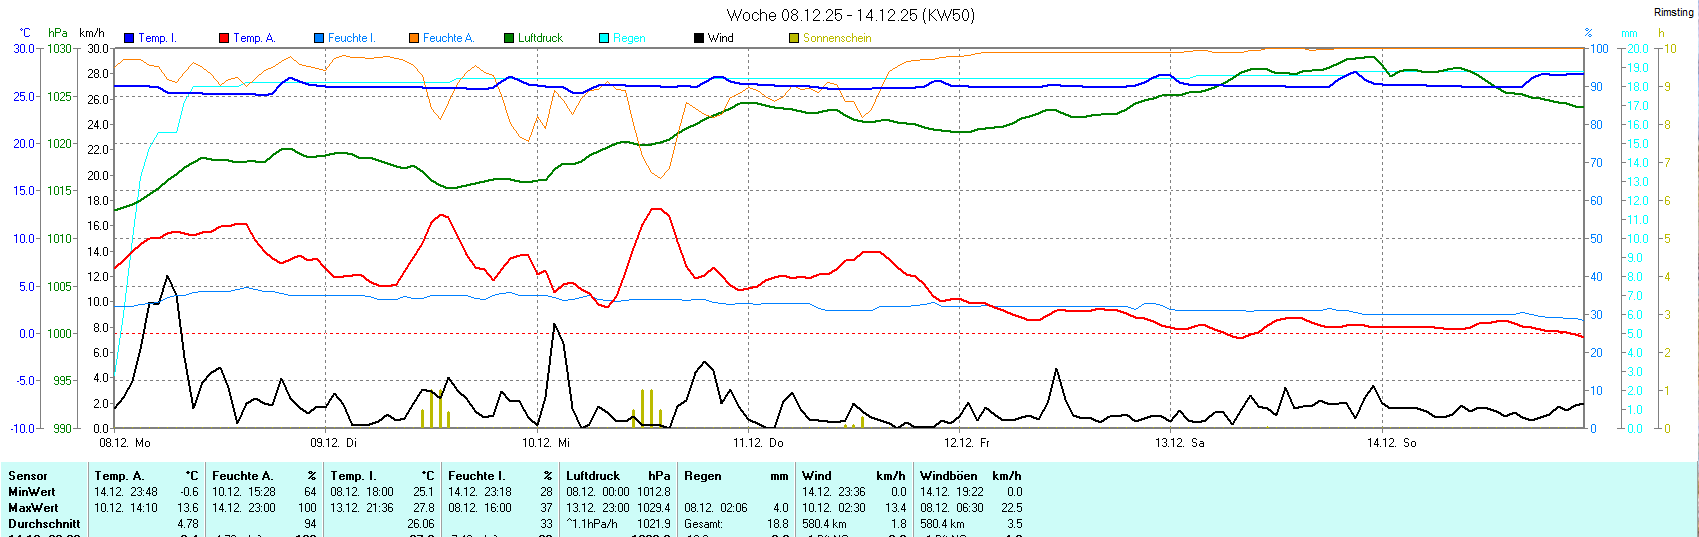Click the Luftdruck hPa table header
Image resolution: width=1699 pixels, height=537 pixels.
click(618, 476)
